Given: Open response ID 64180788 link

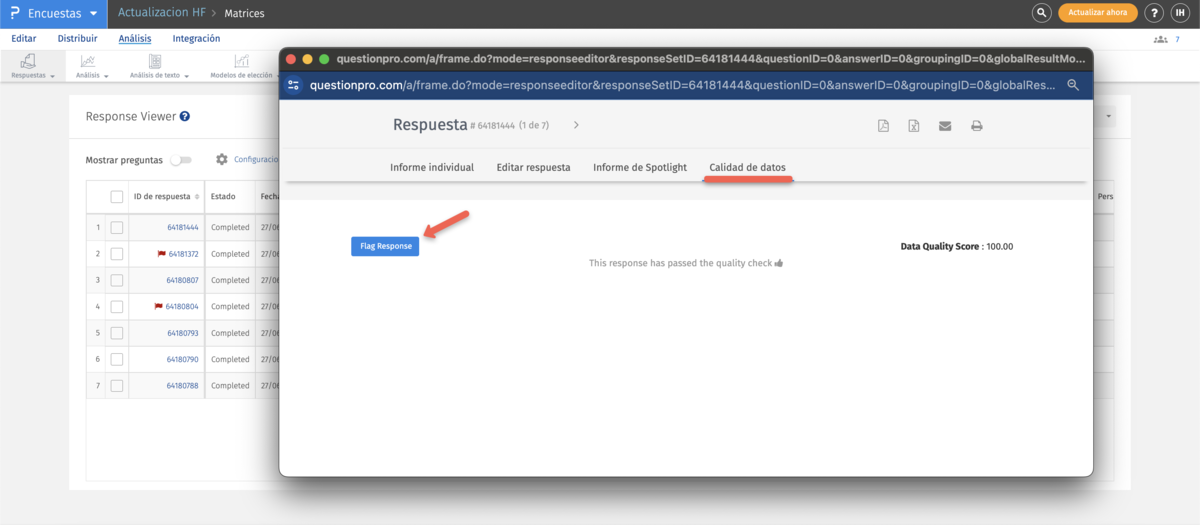Looking at the screenshot, I should tap(182, 385).
